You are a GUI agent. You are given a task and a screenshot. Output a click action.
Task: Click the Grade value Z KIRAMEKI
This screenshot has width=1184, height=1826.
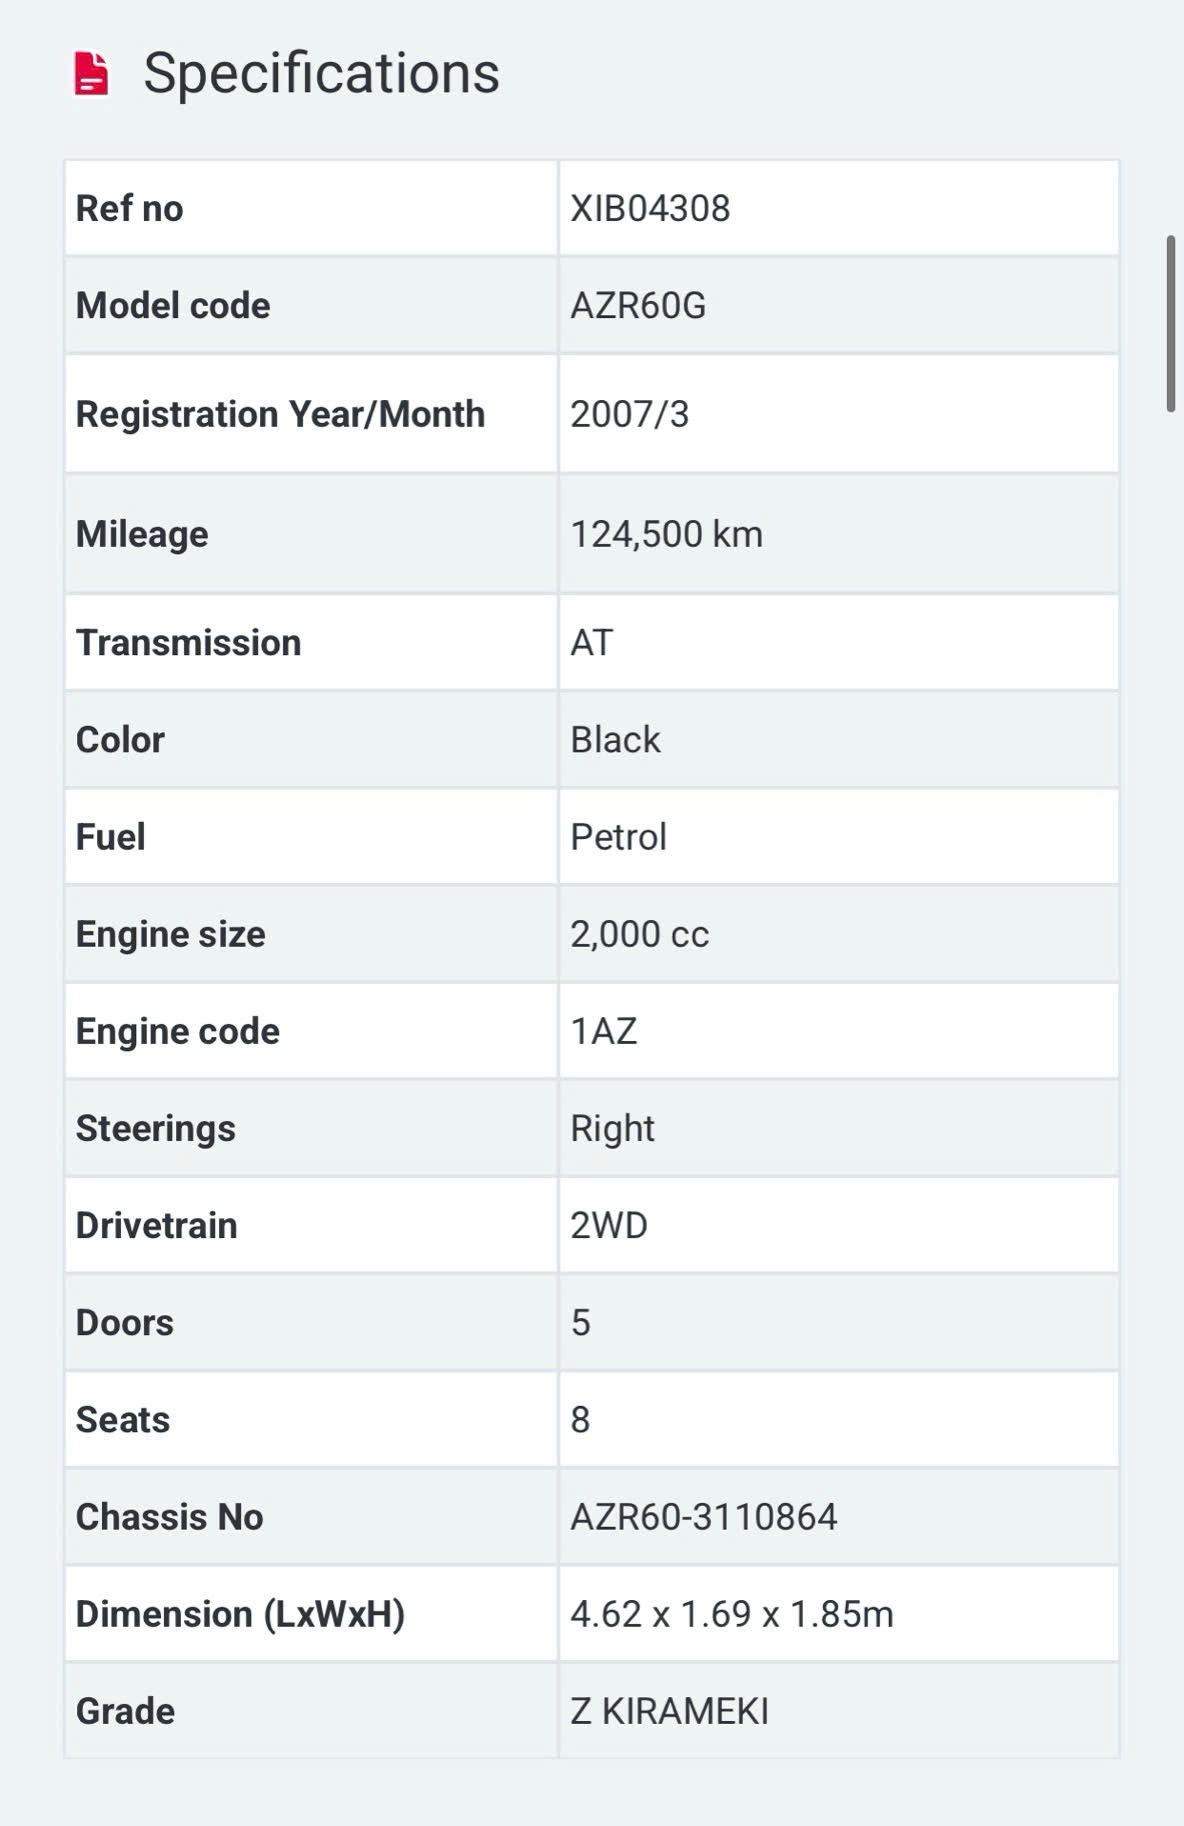coord(669,1711)
